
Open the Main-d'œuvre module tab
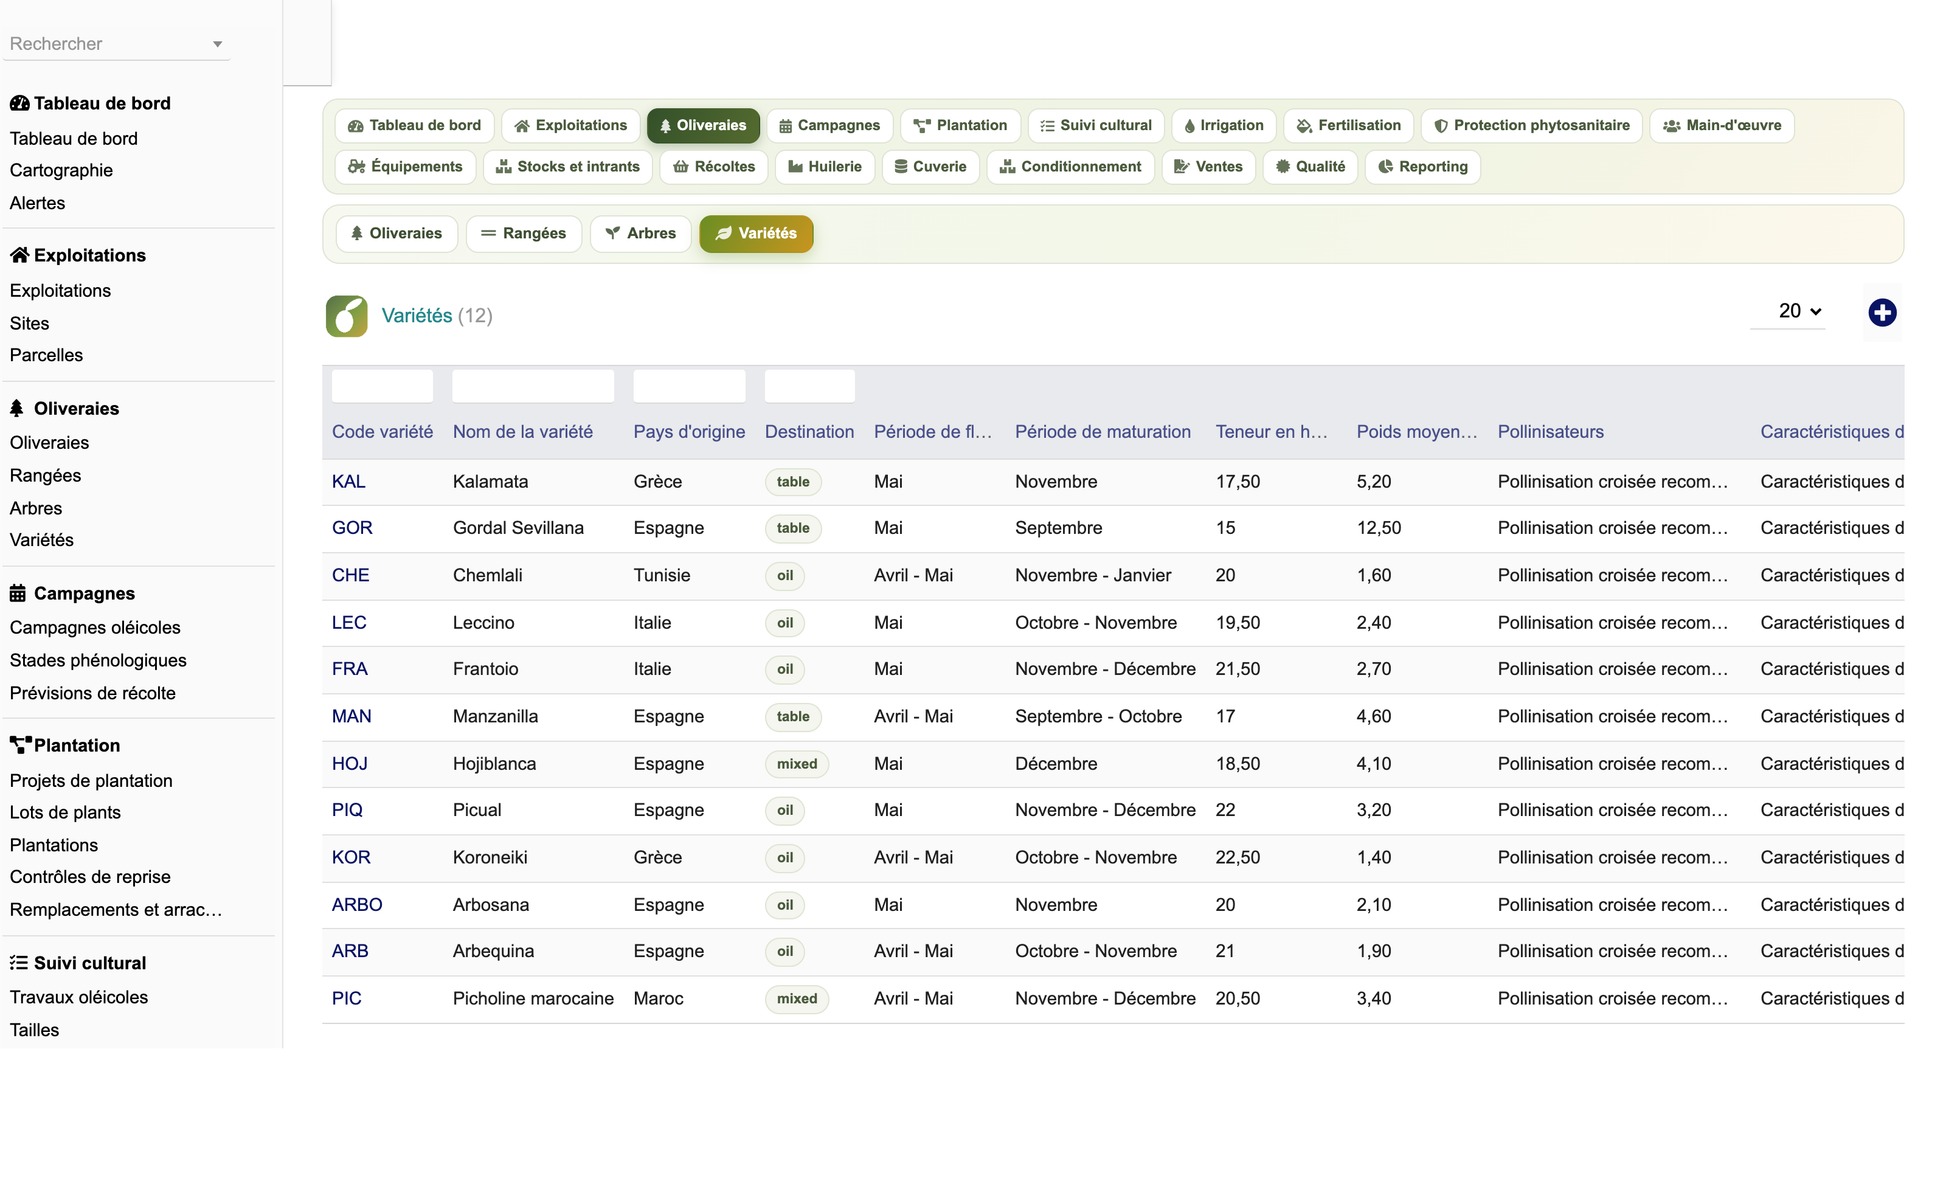tap(1722, 126)
